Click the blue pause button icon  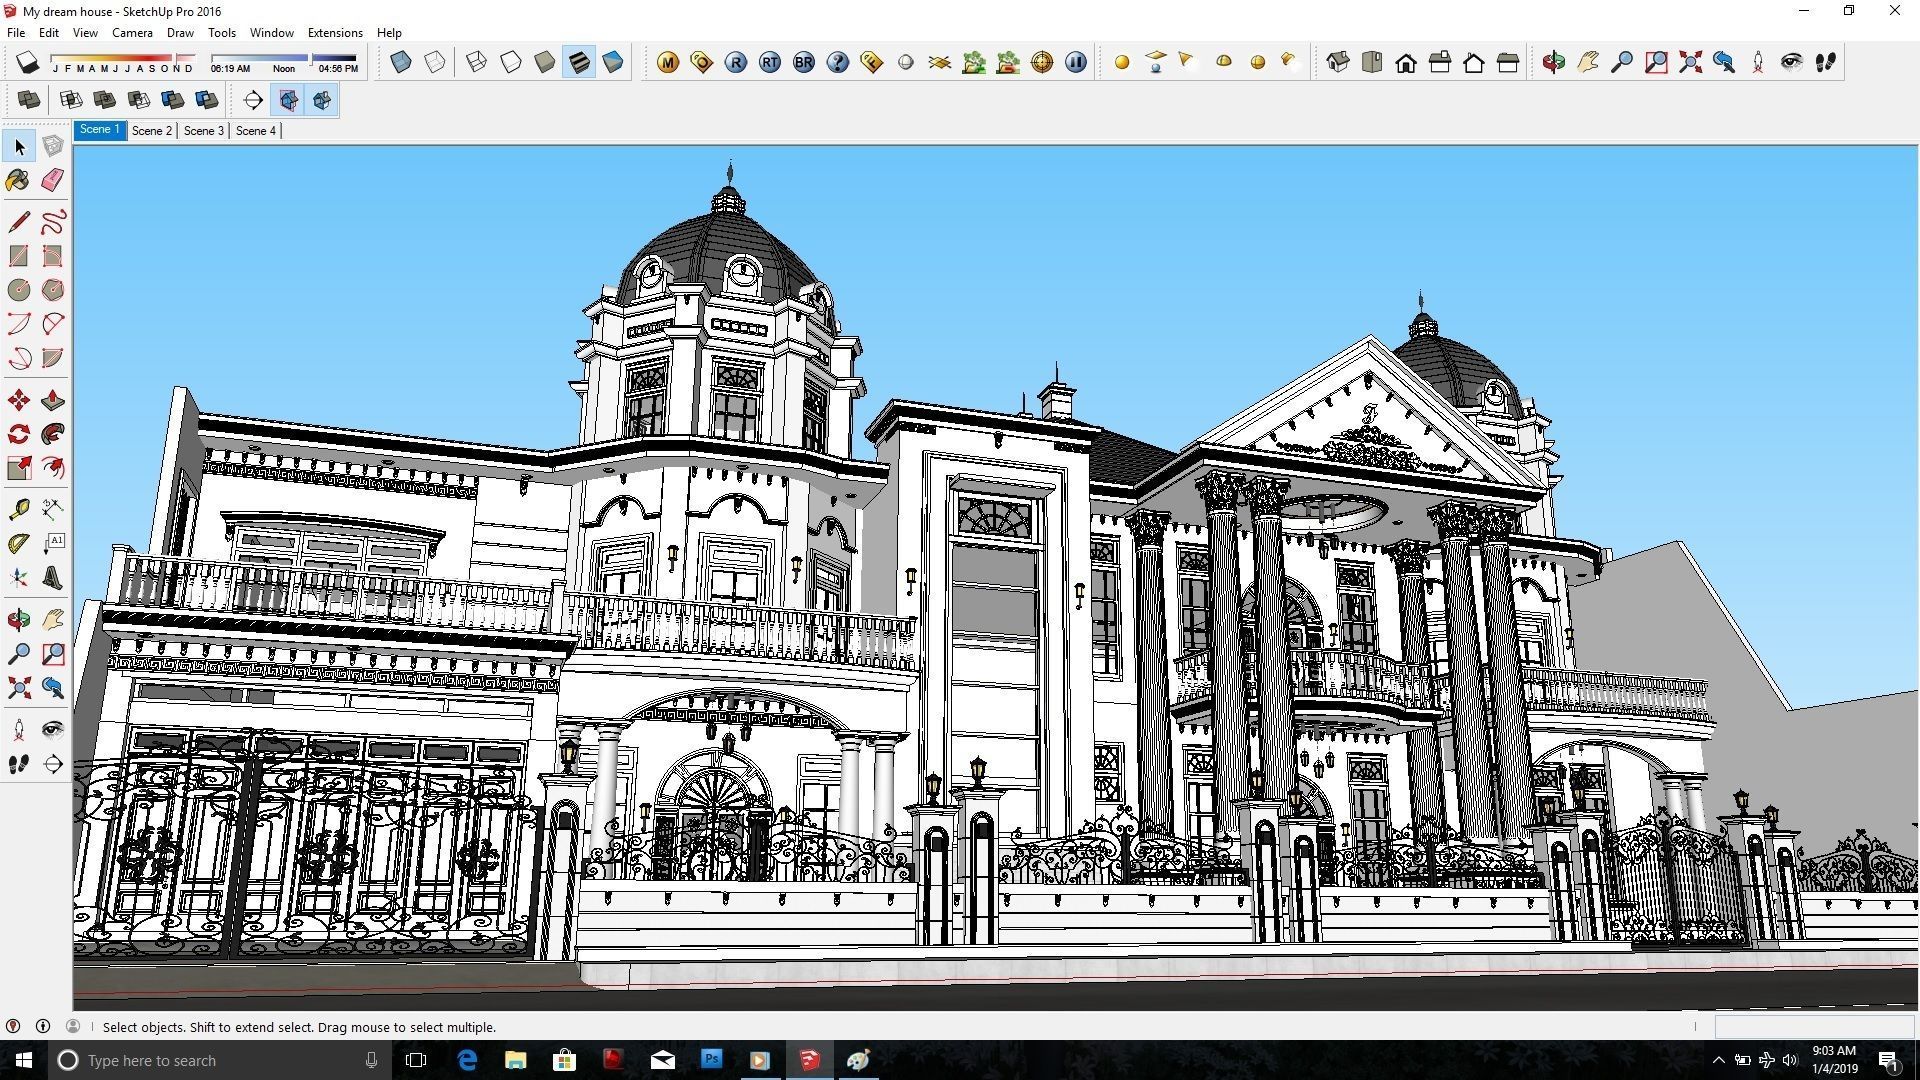(1076, 62)
